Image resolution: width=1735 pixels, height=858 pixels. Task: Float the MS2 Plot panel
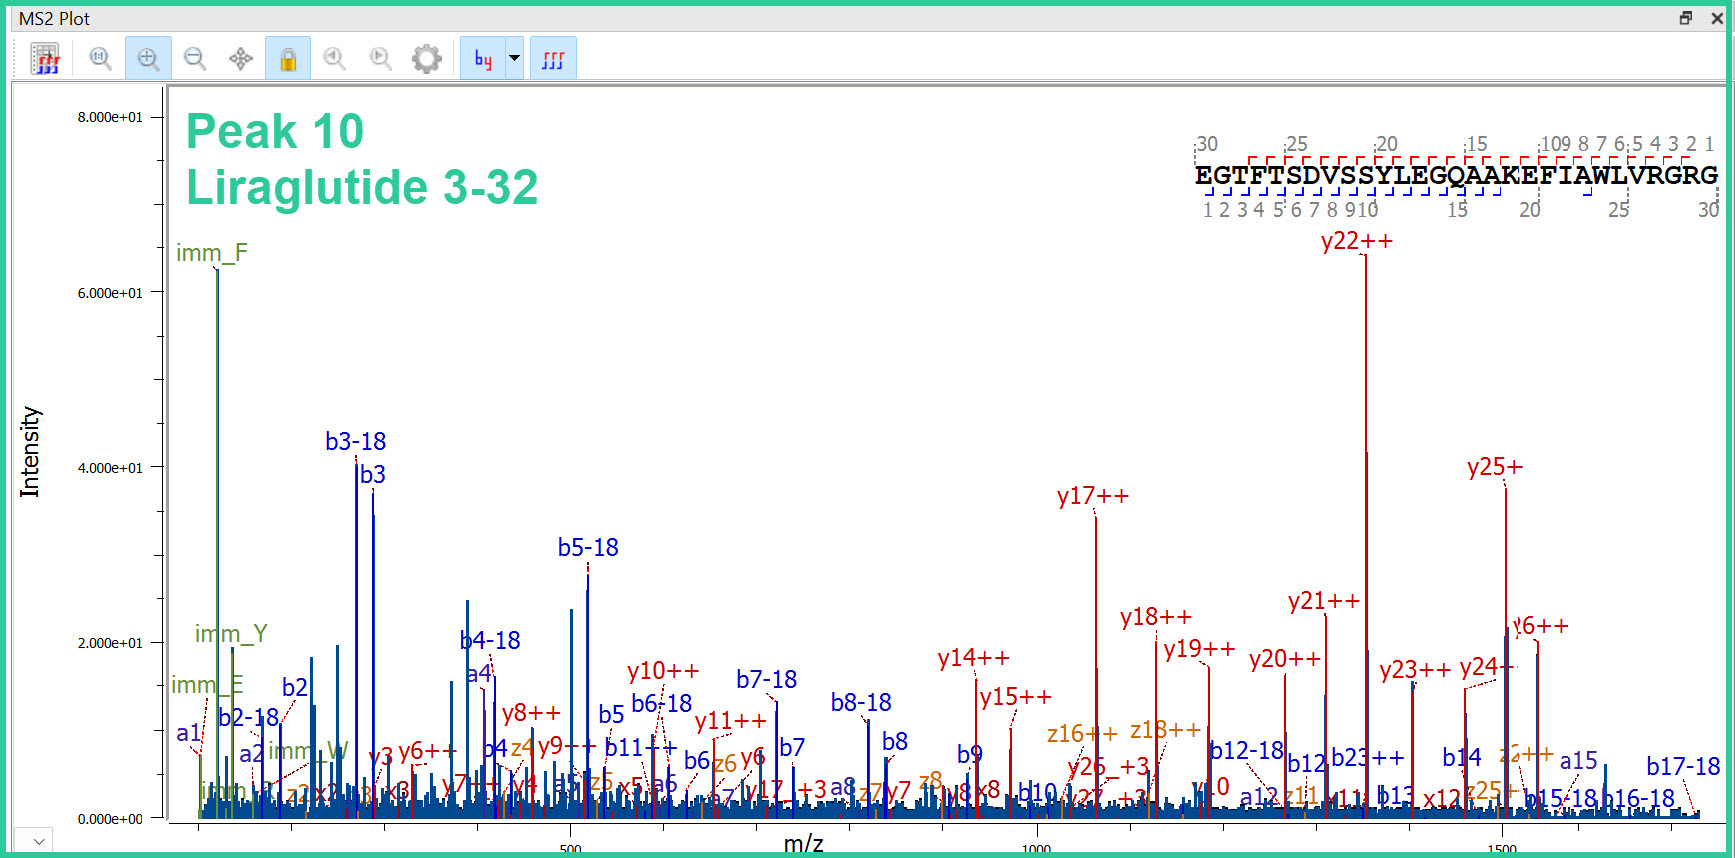pos(1686,18)
